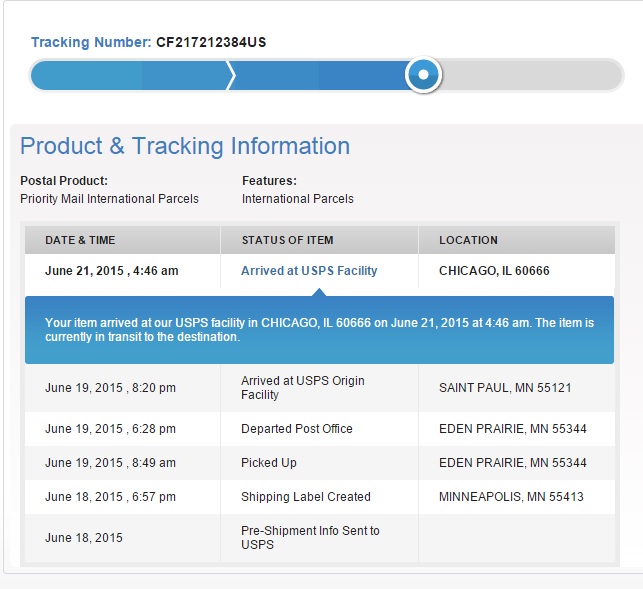Click the circular progress marker on tracking bar

(423, 75)
